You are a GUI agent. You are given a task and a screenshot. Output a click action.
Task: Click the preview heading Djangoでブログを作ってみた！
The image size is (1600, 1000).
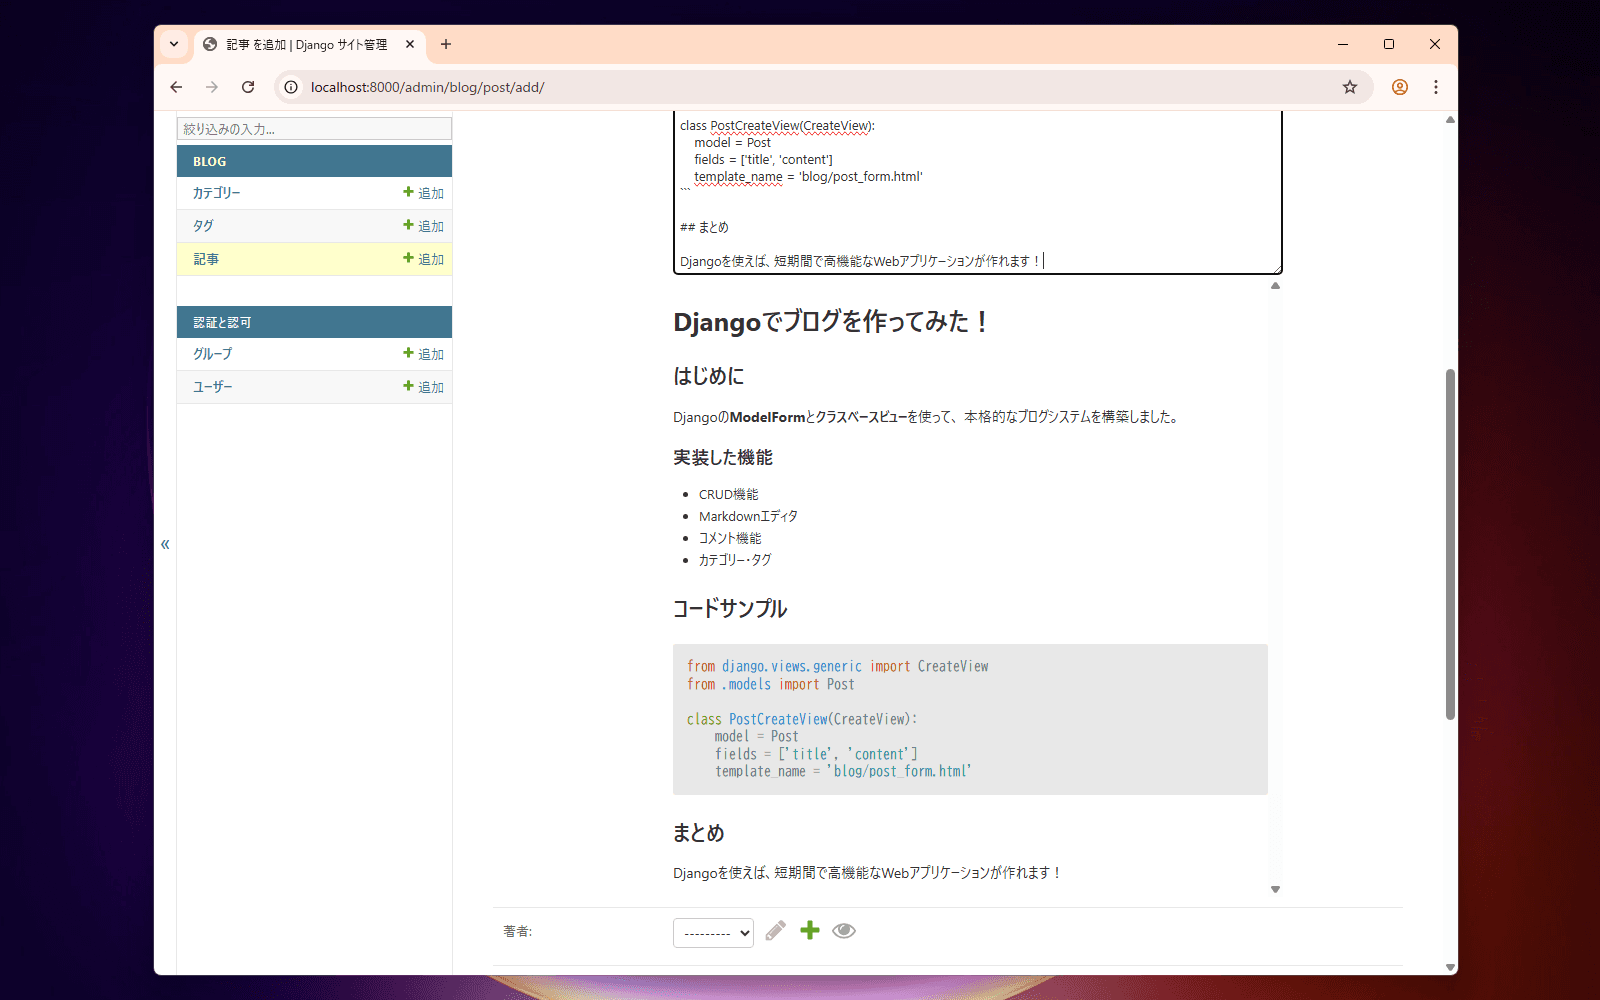pos(831,322)
